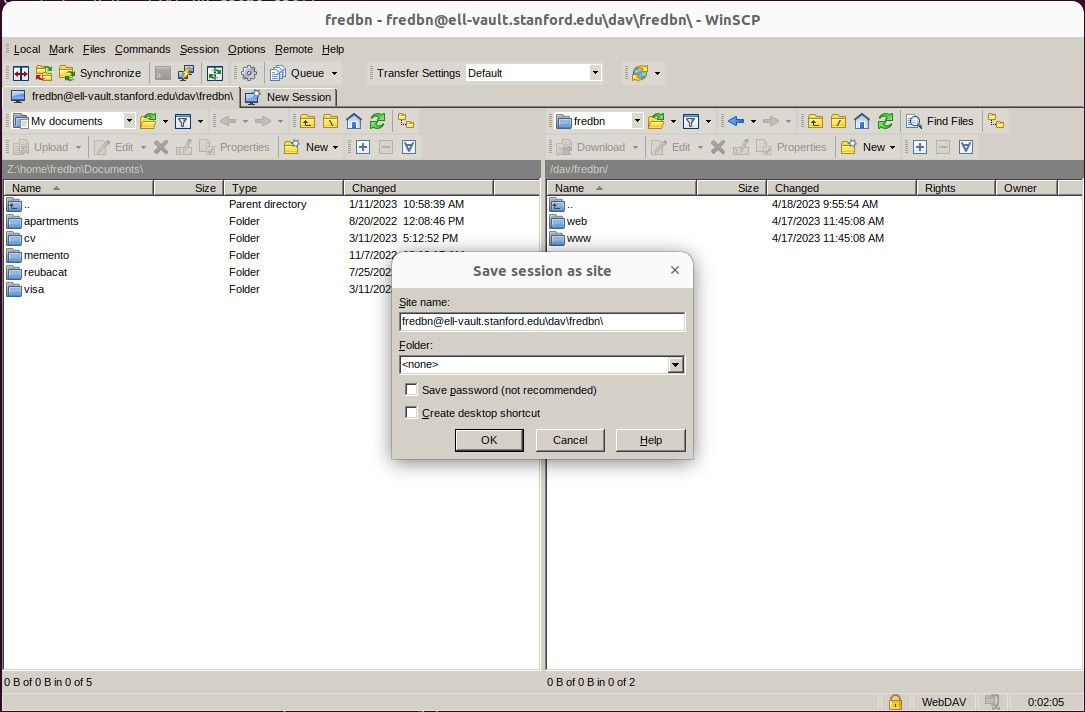Click OK to save the site
Viewport: 1085px width, 712px height.
pos(489,440)
